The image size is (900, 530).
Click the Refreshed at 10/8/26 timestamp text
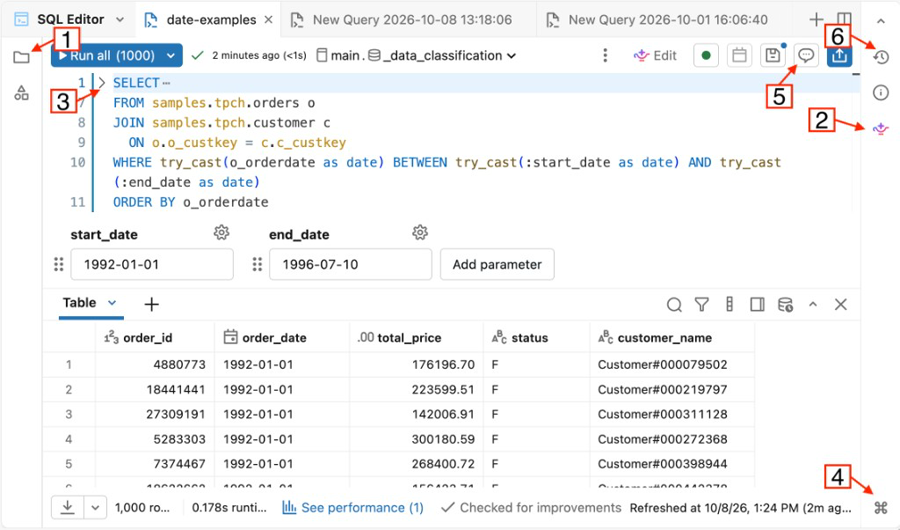(740, 508)
